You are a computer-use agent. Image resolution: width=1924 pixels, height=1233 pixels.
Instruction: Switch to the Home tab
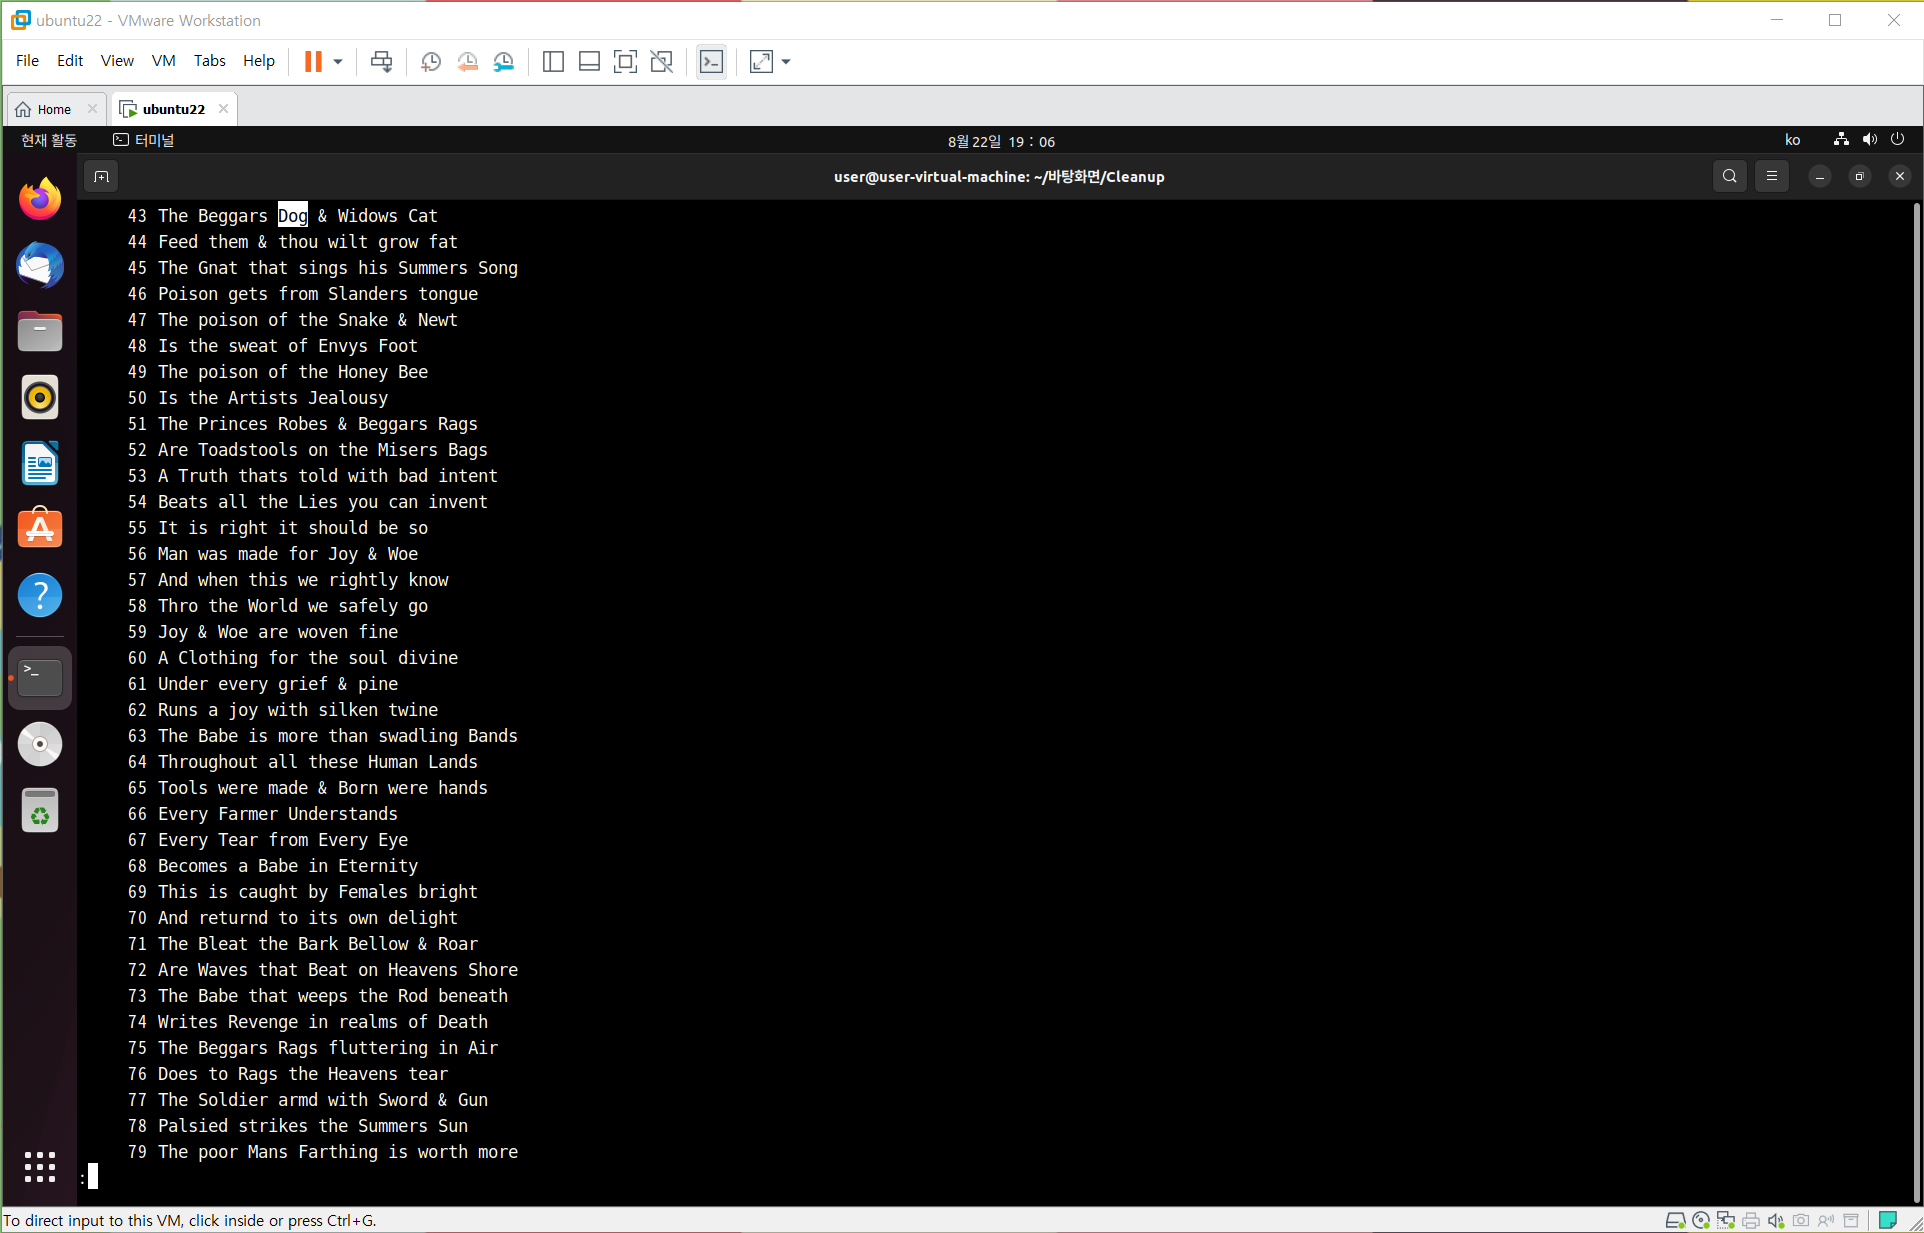click(x=54, y=109)
